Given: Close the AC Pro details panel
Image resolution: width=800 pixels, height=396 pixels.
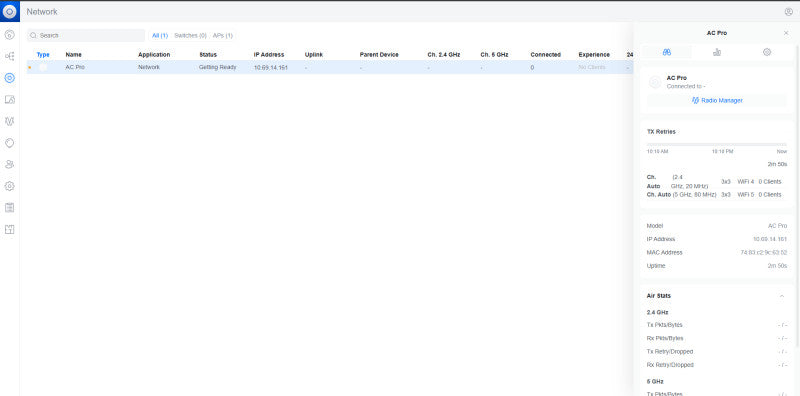Looking at the screenshot, I should pos(786,33).
